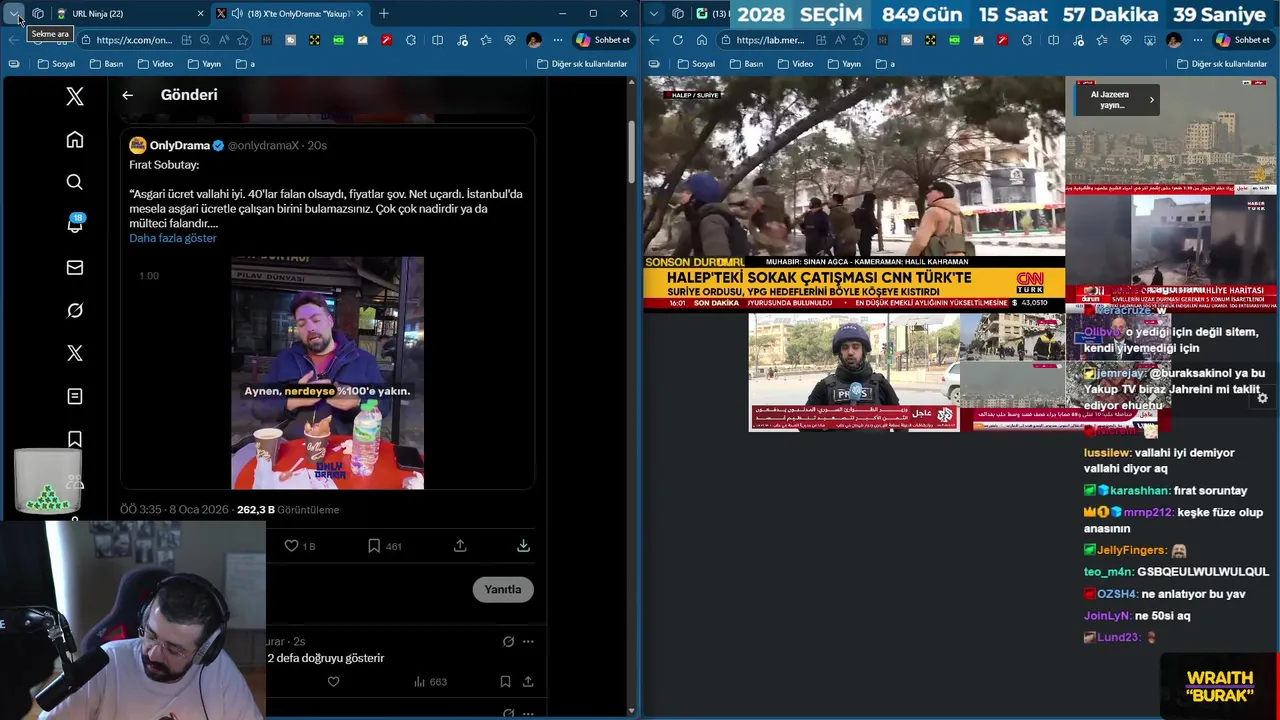This screenshot has width=1280, height=720.
Task: Open Yayın bookmarks folder in lab.mer window
Action: pos(844,64)
